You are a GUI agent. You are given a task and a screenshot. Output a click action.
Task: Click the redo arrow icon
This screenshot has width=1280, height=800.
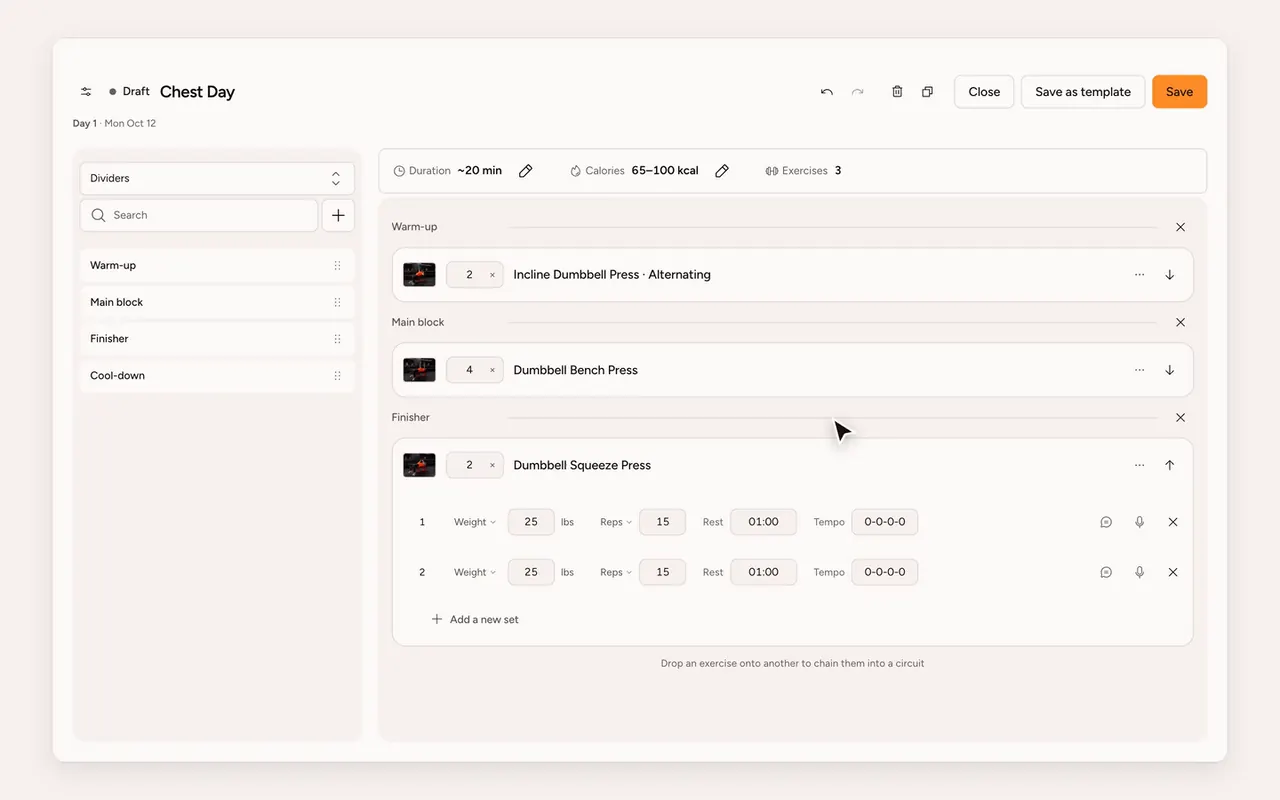pos(857,92)
